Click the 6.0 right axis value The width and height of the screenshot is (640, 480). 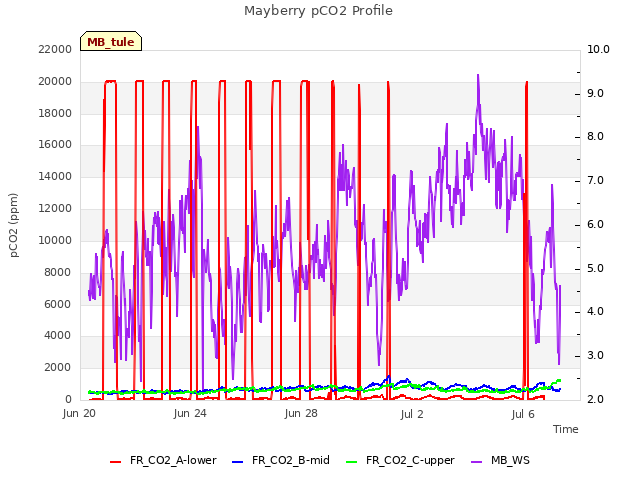click(x=596, y=224)
